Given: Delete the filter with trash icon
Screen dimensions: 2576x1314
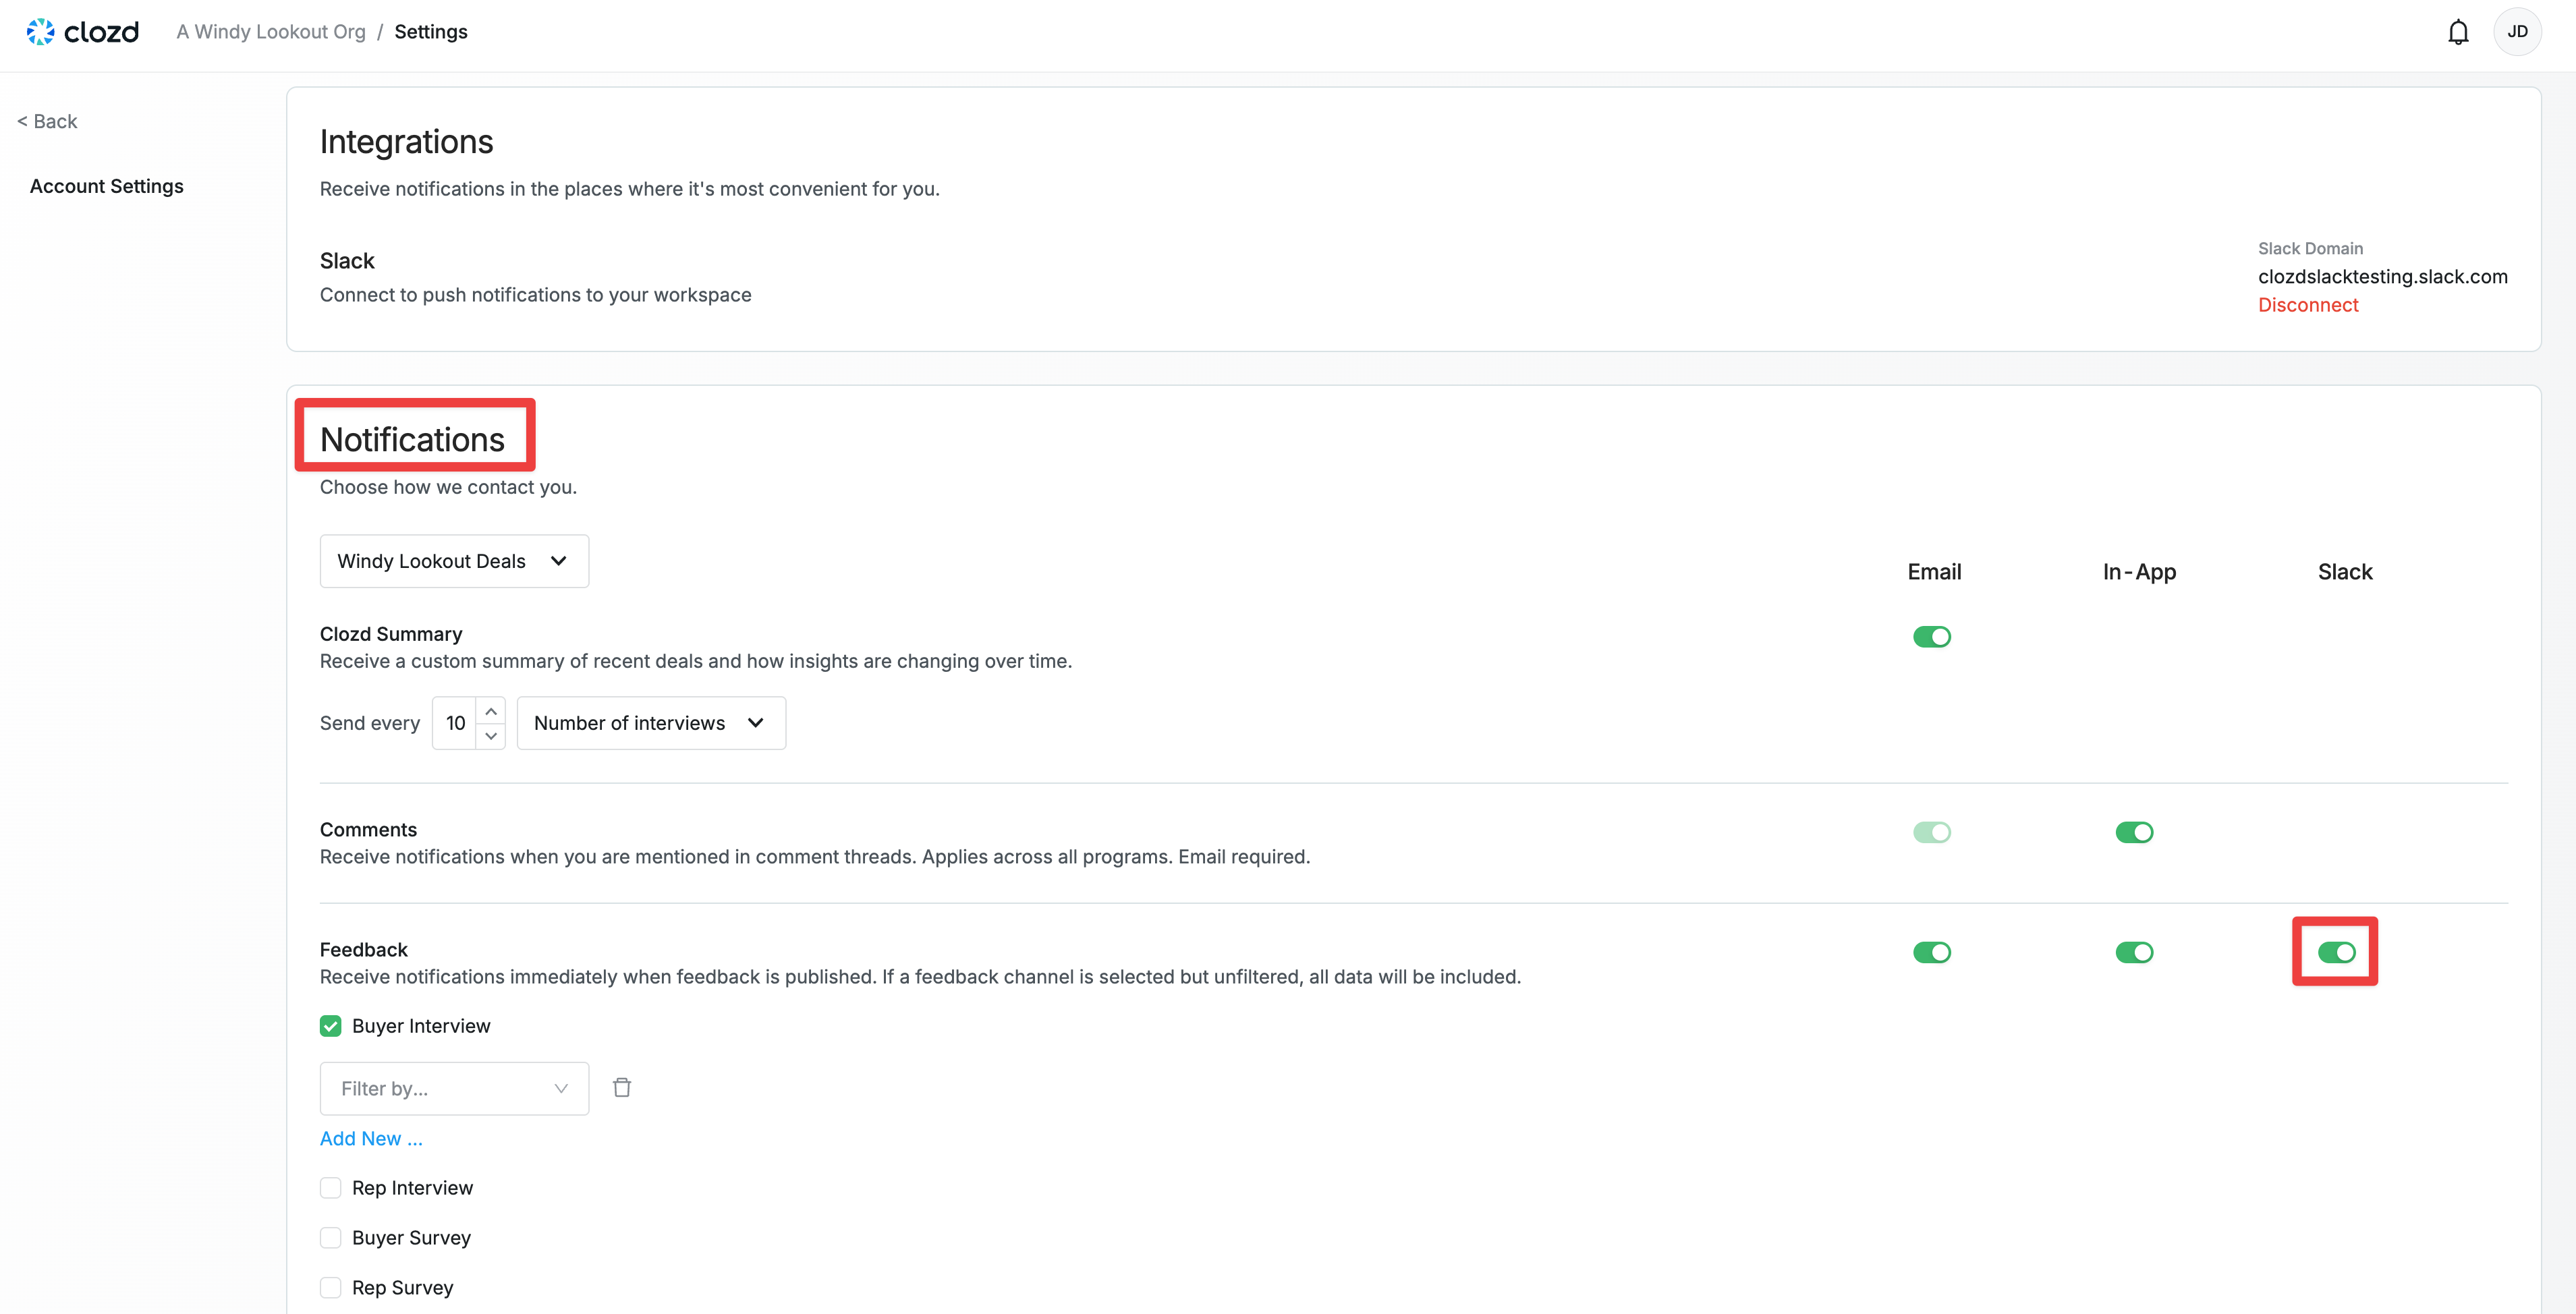Looking at the screenshot, I should tap(622, 1087).
